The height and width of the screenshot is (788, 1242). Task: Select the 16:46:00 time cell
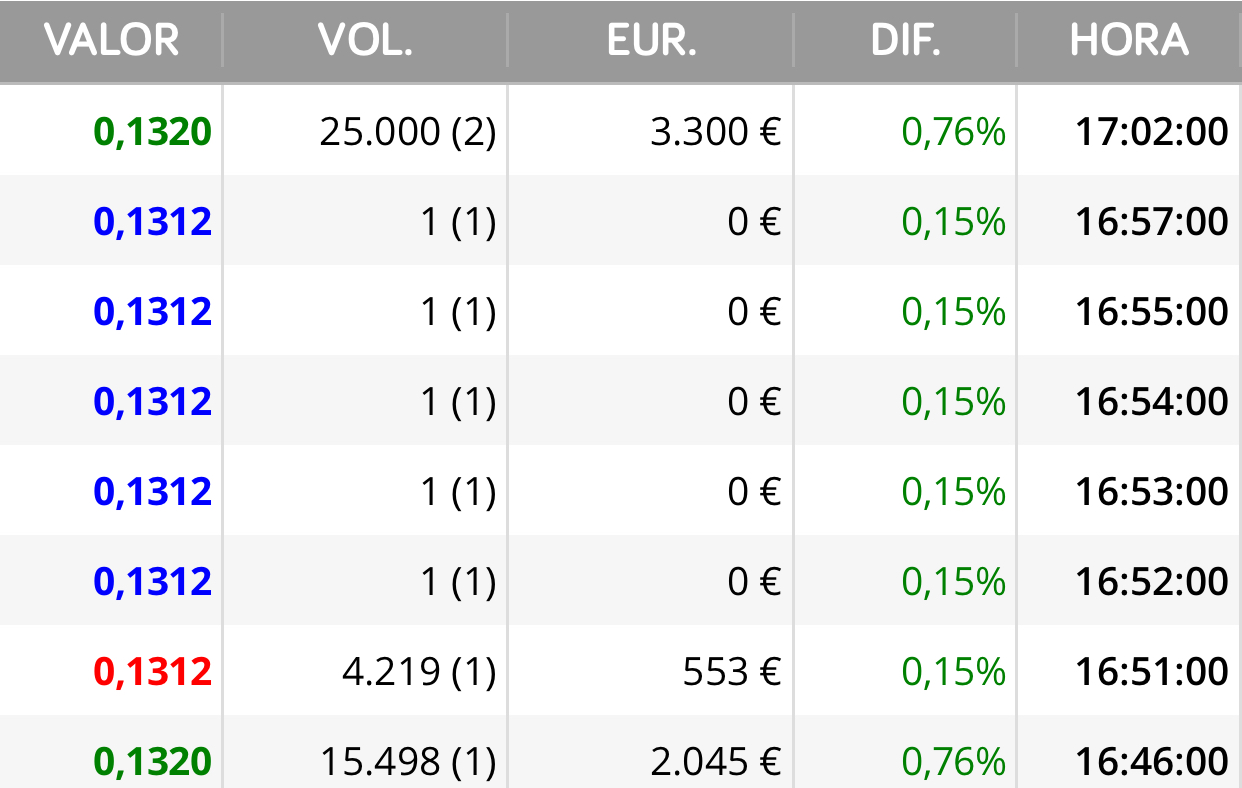[1152, 762]
